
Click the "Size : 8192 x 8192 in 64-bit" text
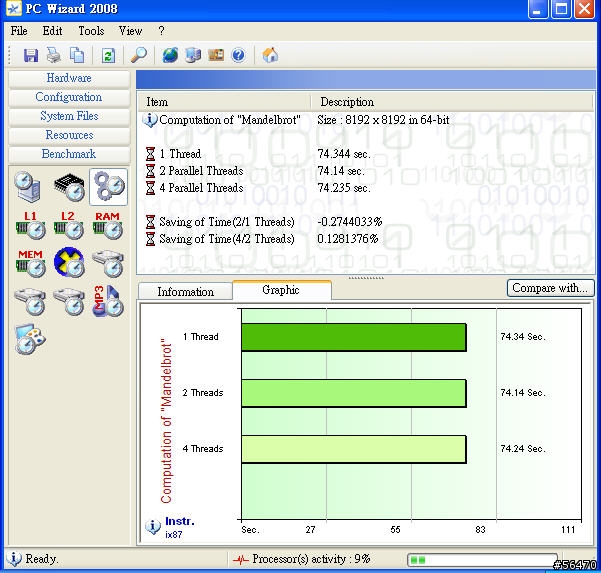(383, 120)
